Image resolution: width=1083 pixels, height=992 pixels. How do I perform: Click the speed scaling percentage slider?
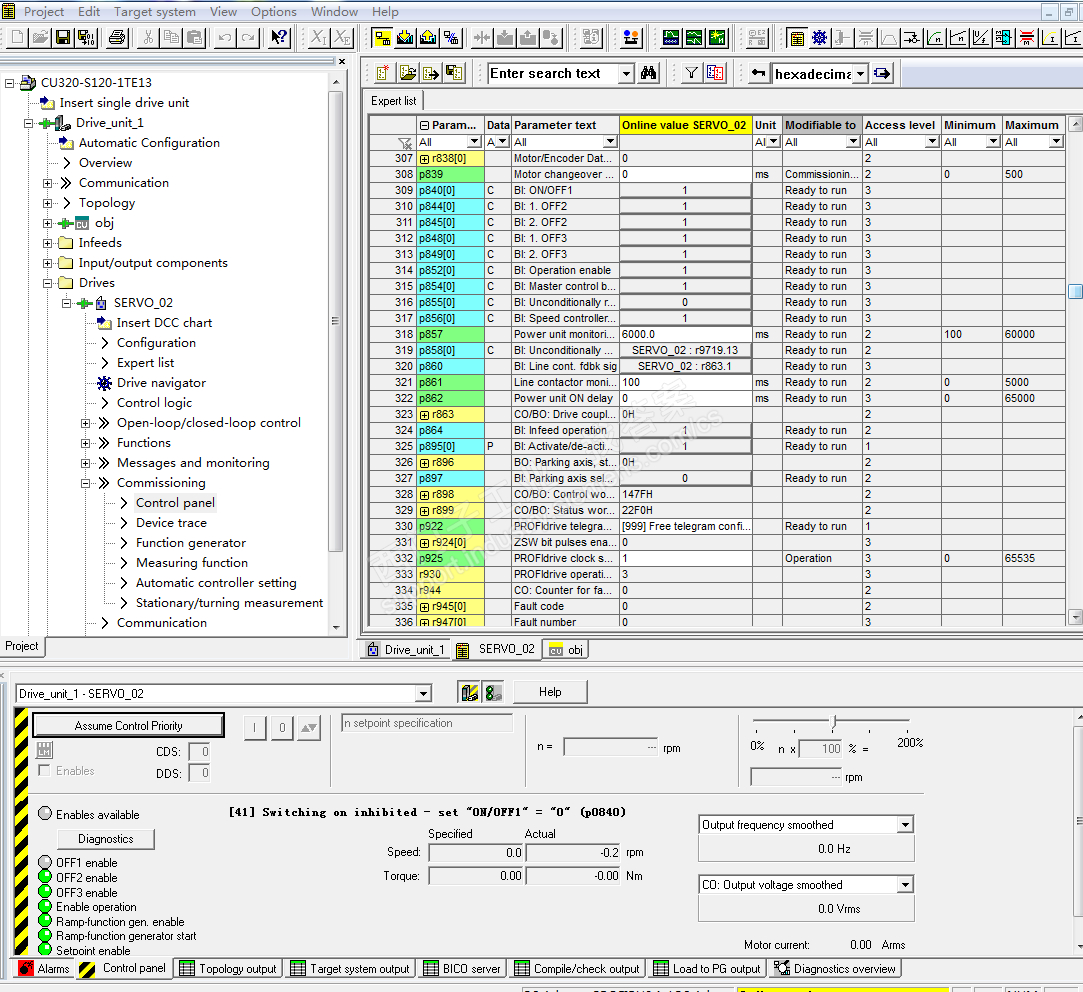click(833, 722)
